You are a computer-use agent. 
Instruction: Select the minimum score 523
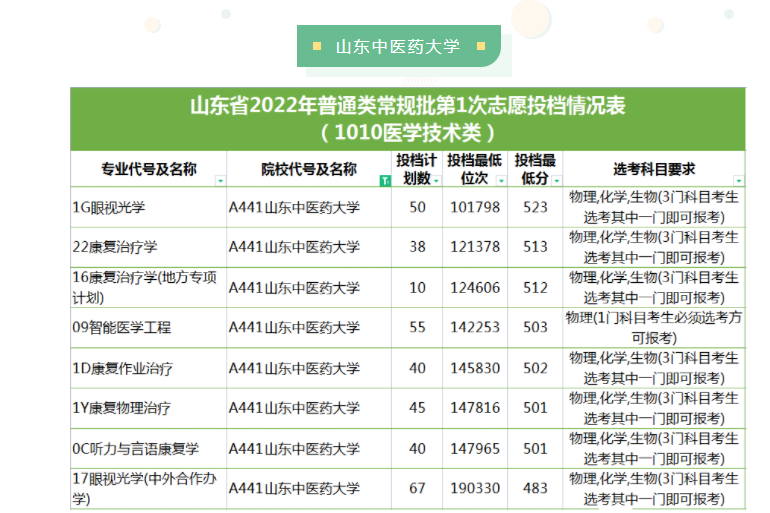(x=535, y=207)
